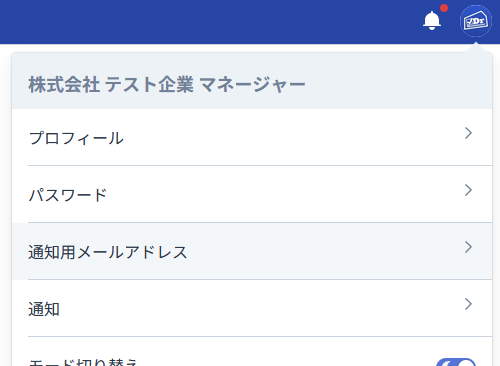Open the 通知用メールアドレス link
Image resolution: width=500 pixels, height=366 pixels.
[x=108, y=252]
